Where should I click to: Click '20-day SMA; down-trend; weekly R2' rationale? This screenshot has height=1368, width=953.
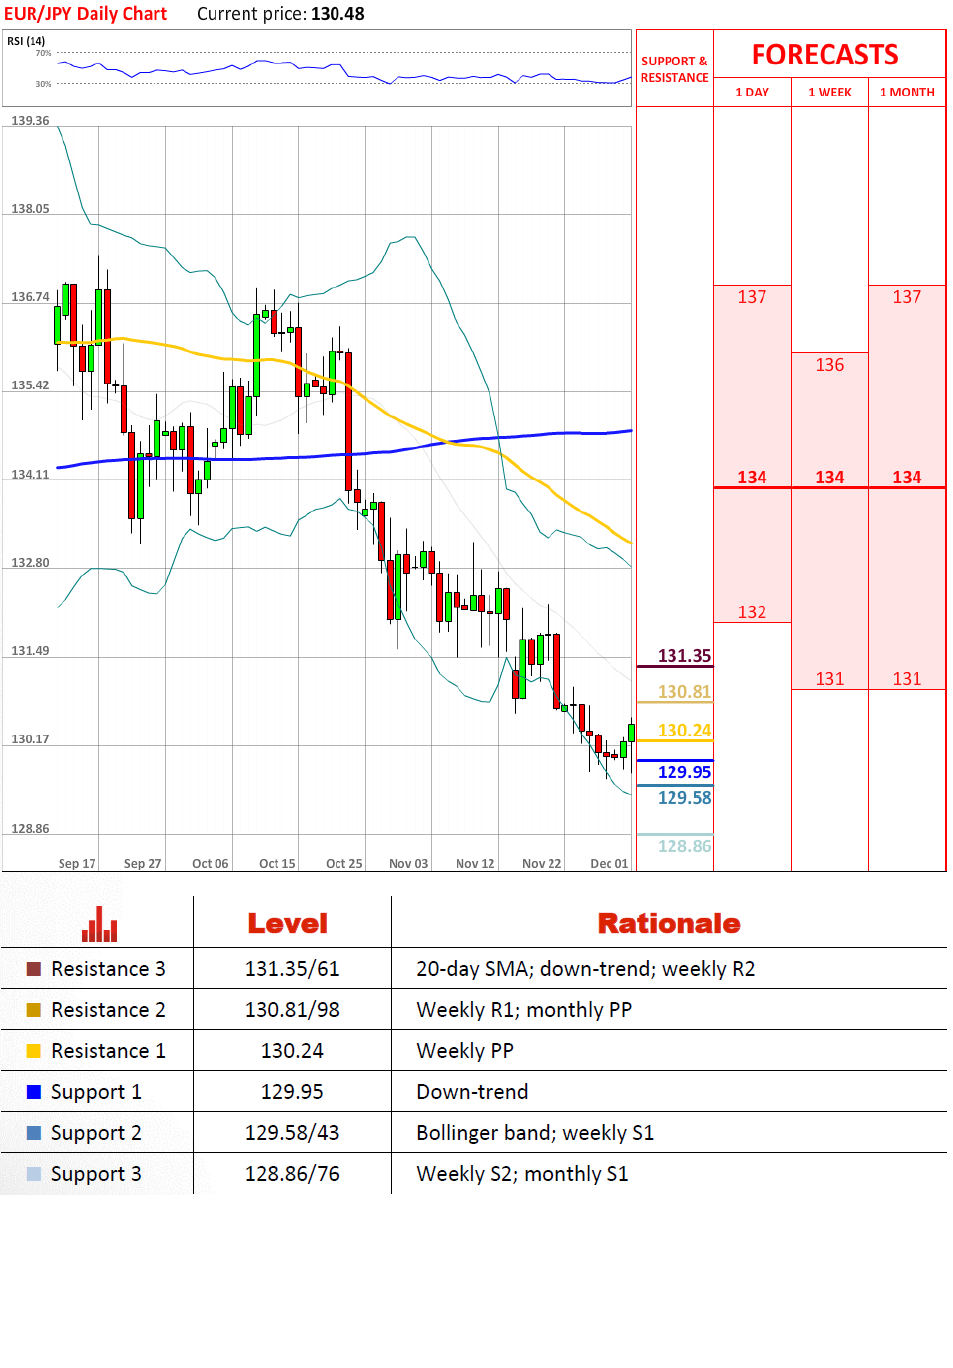pyautogui.click(x=586, y=969)
